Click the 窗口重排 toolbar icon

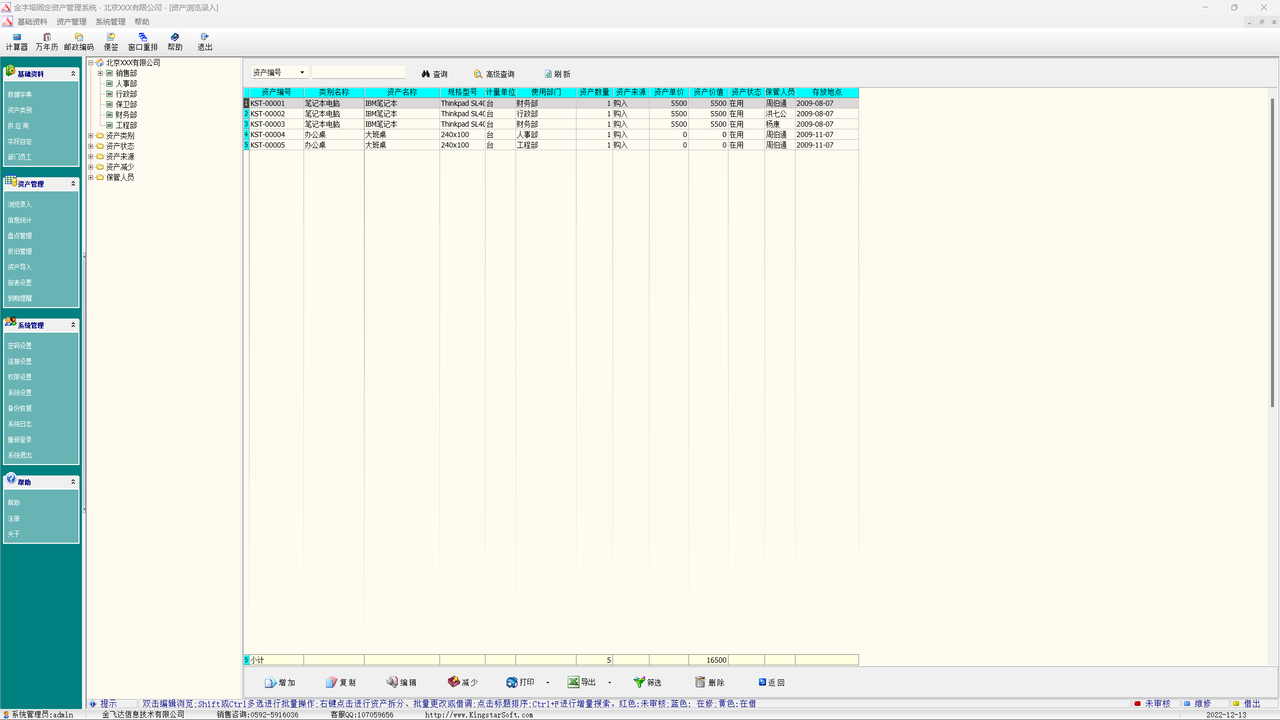click(x=143, y=42)
